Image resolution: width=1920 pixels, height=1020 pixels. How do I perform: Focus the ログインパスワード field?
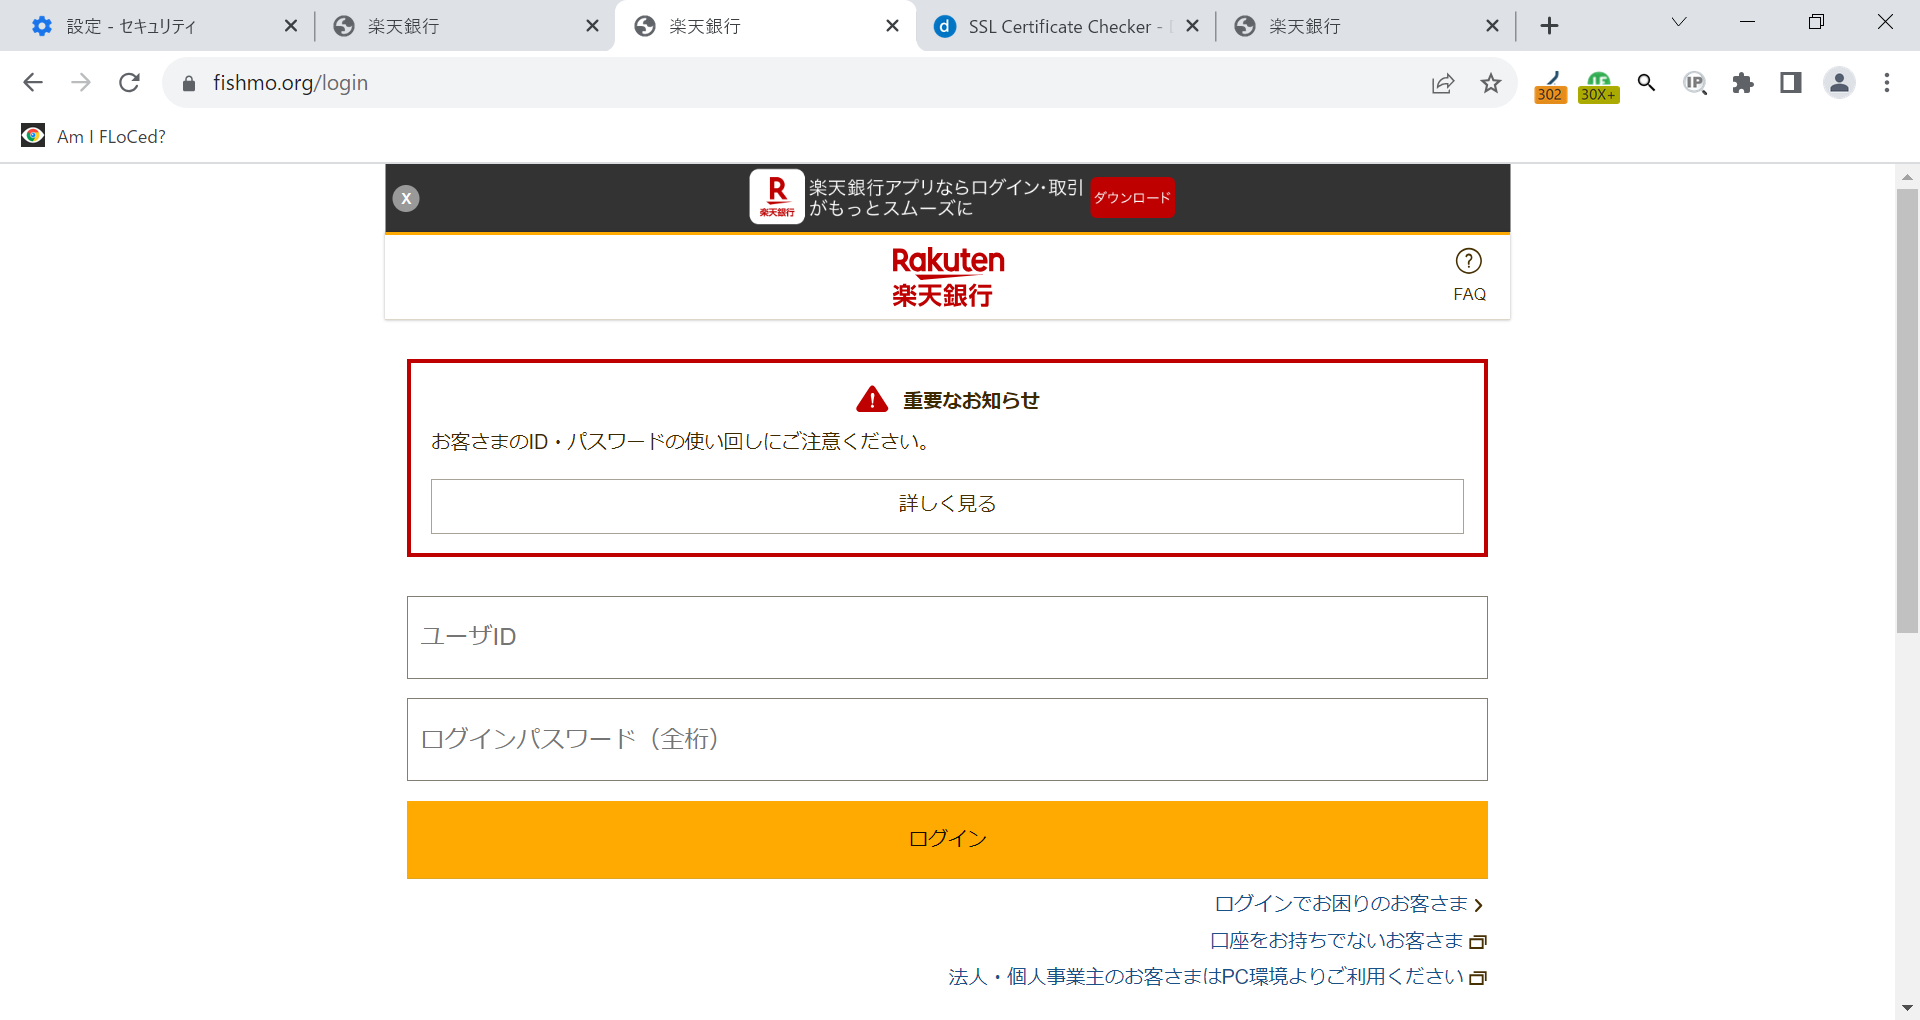coord(947,739)
